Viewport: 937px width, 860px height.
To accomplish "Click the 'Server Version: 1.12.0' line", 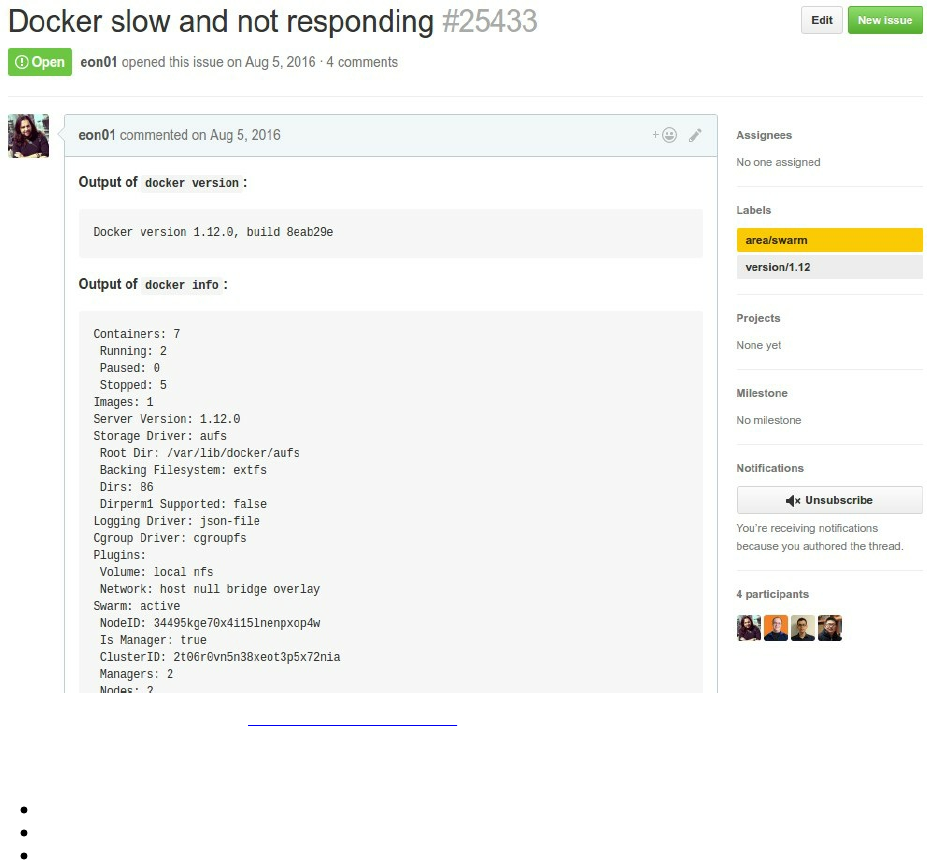I will (167, 419).
